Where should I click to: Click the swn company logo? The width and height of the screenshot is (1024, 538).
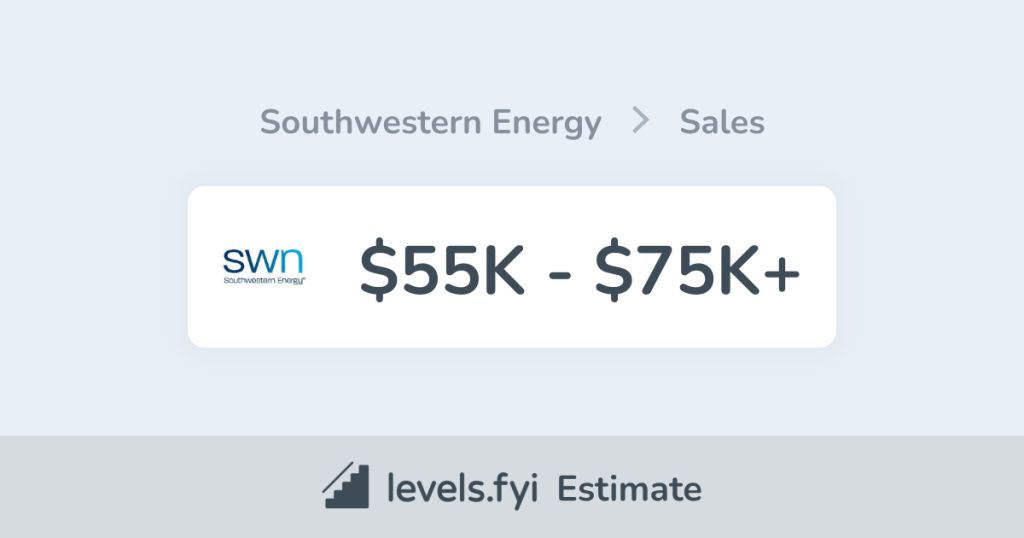pos(264,267)
